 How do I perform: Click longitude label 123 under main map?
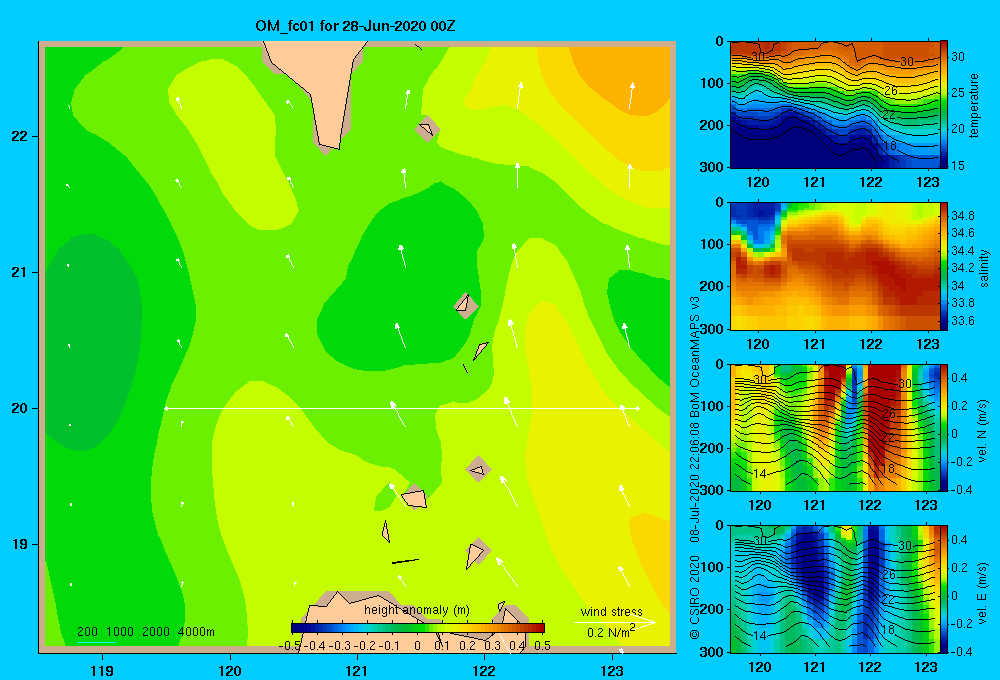coord(612,670)
